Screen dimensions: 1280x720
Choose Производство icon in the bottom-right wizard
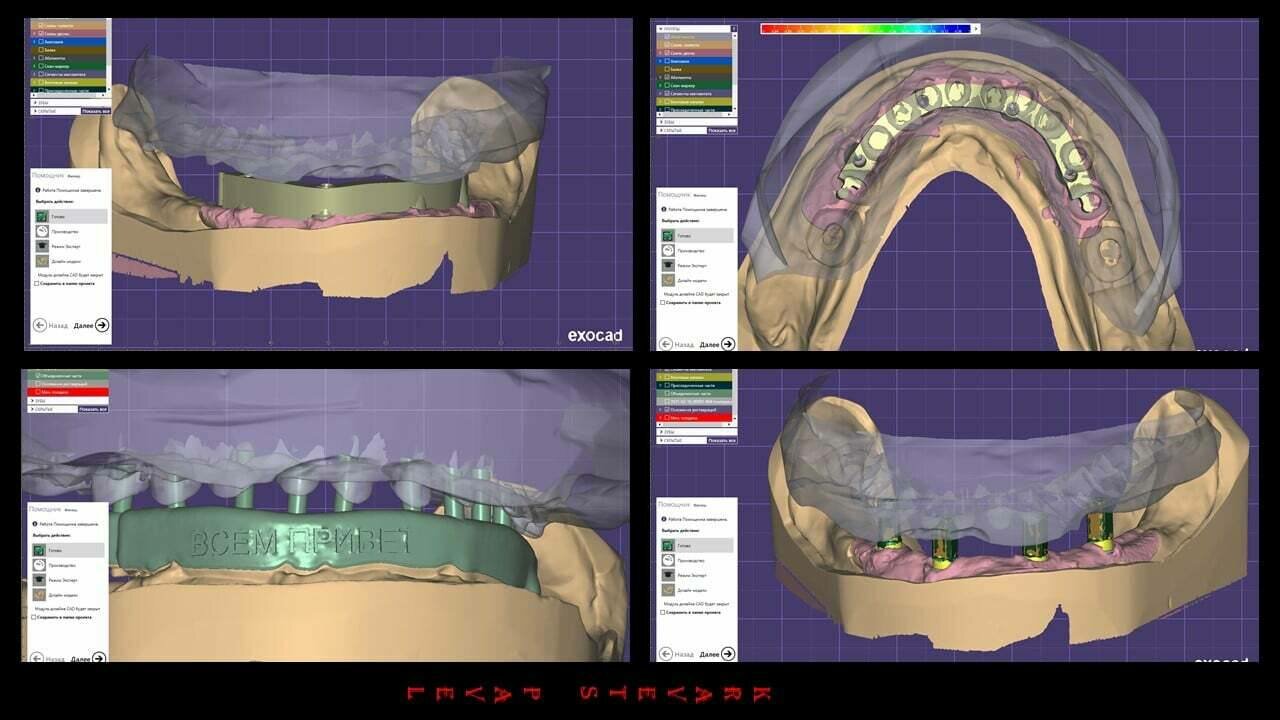[x=668, y=561]
